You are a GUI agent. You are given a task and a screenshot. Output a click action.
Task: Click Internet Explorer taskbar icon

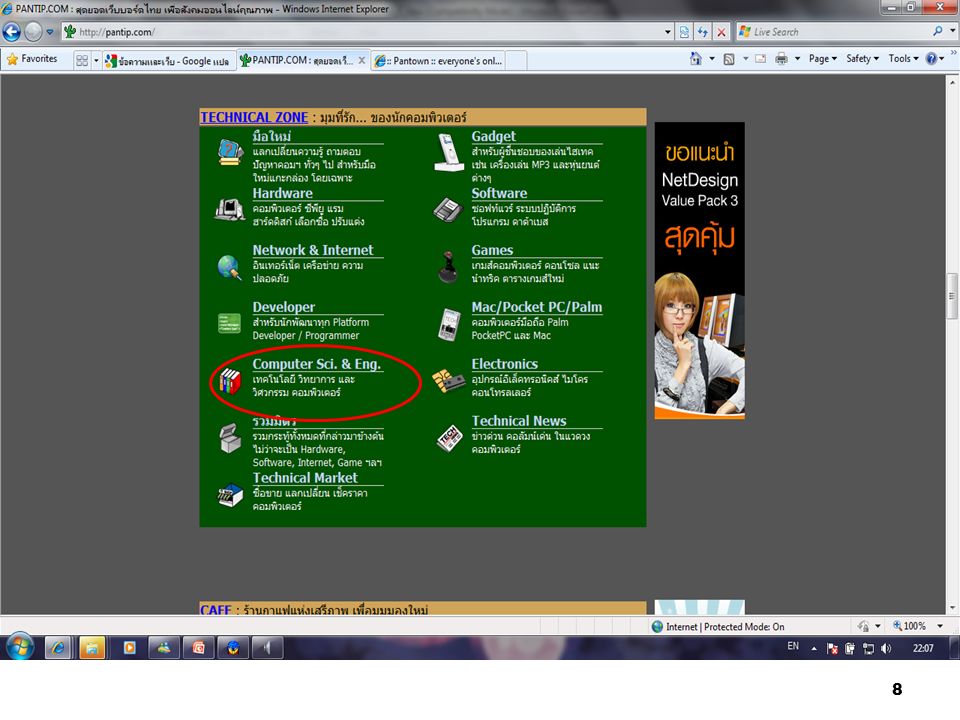(x=58, y=648)
